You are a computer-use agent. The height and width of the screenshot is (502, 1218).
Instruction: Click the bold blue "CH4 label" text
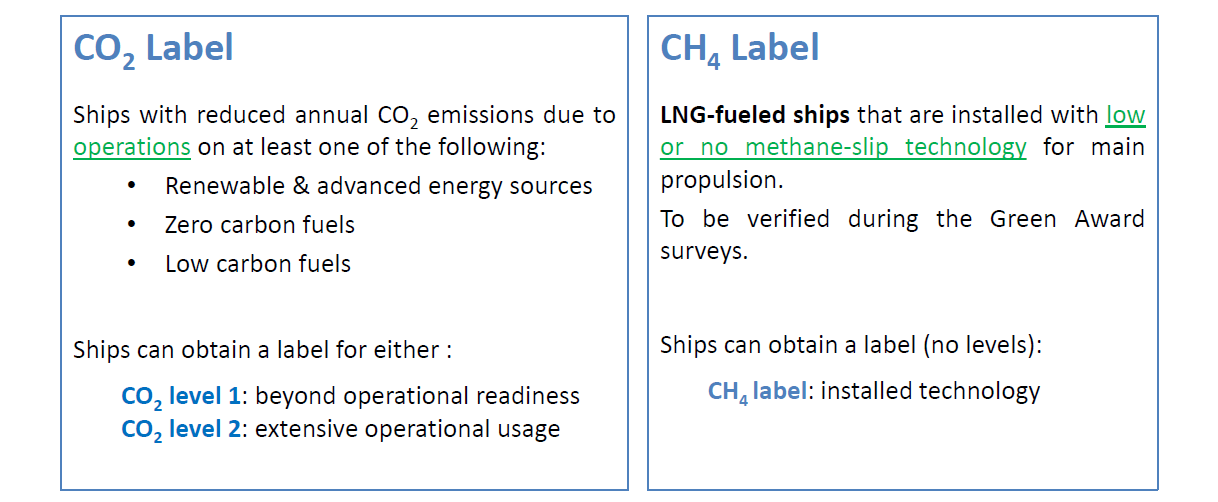click(756, 391)
